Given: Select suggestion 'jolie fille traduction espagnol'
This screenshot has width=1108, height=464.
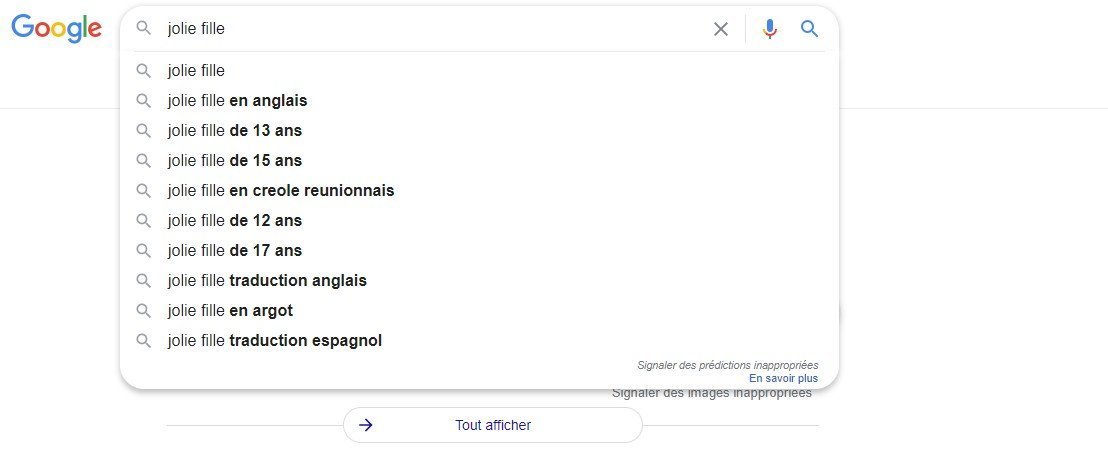Looking at the screenshot, I should pos(480,340).
